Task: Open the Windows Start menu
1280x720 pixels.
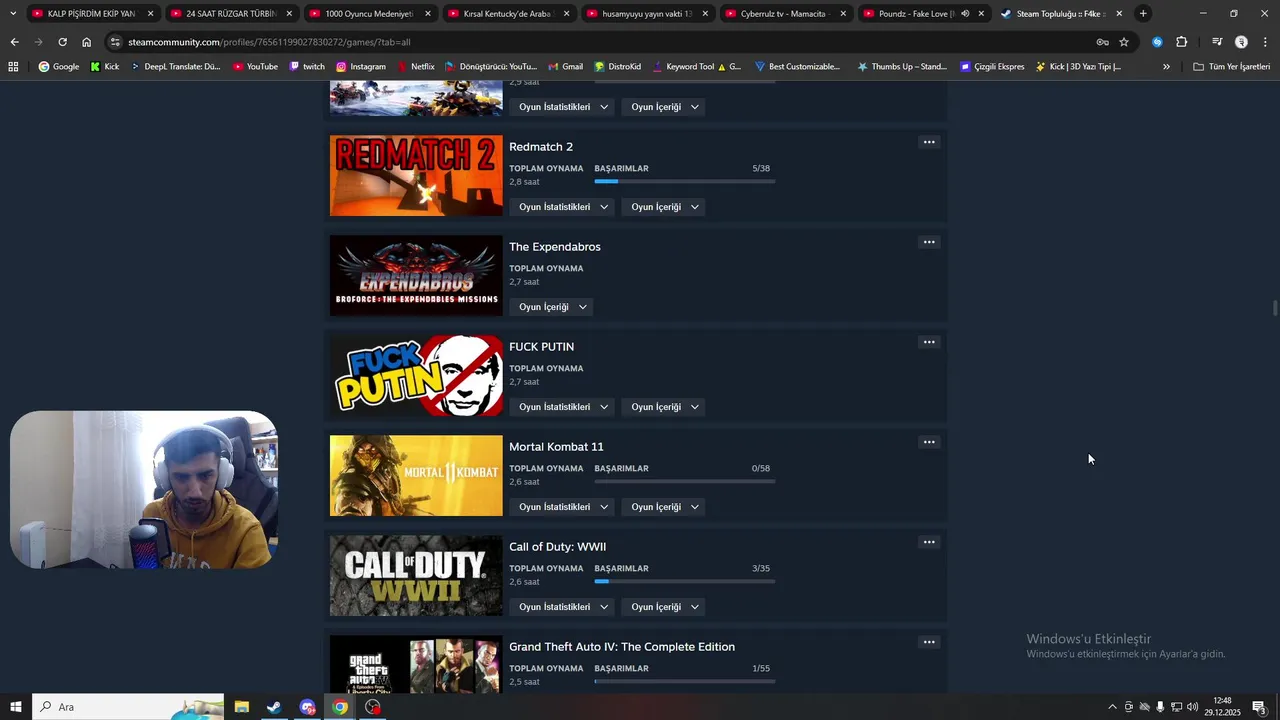Action: click(15, 707)
